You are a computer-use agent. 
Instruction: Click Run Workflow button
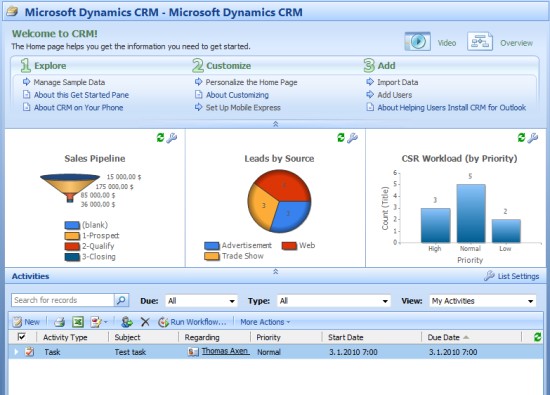click(x=192, y=322)
